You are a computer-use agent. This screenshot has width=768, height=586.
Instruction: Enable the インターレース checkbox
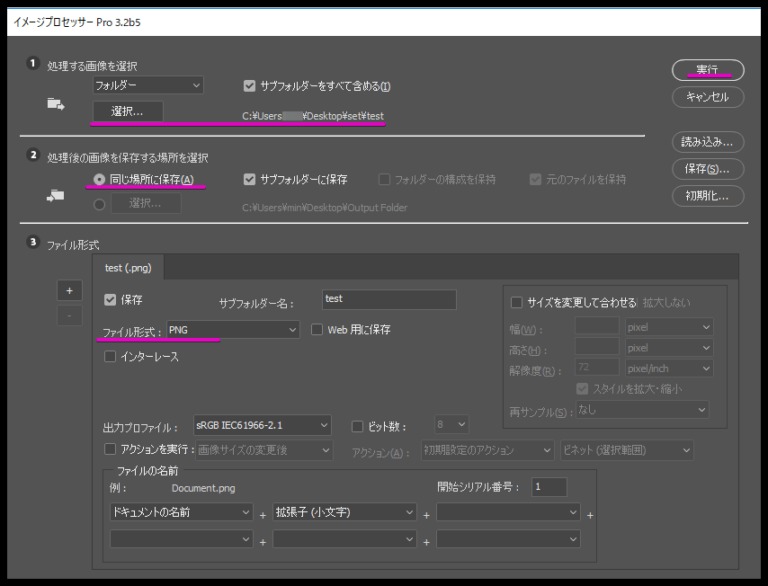(x=111, y=357)
